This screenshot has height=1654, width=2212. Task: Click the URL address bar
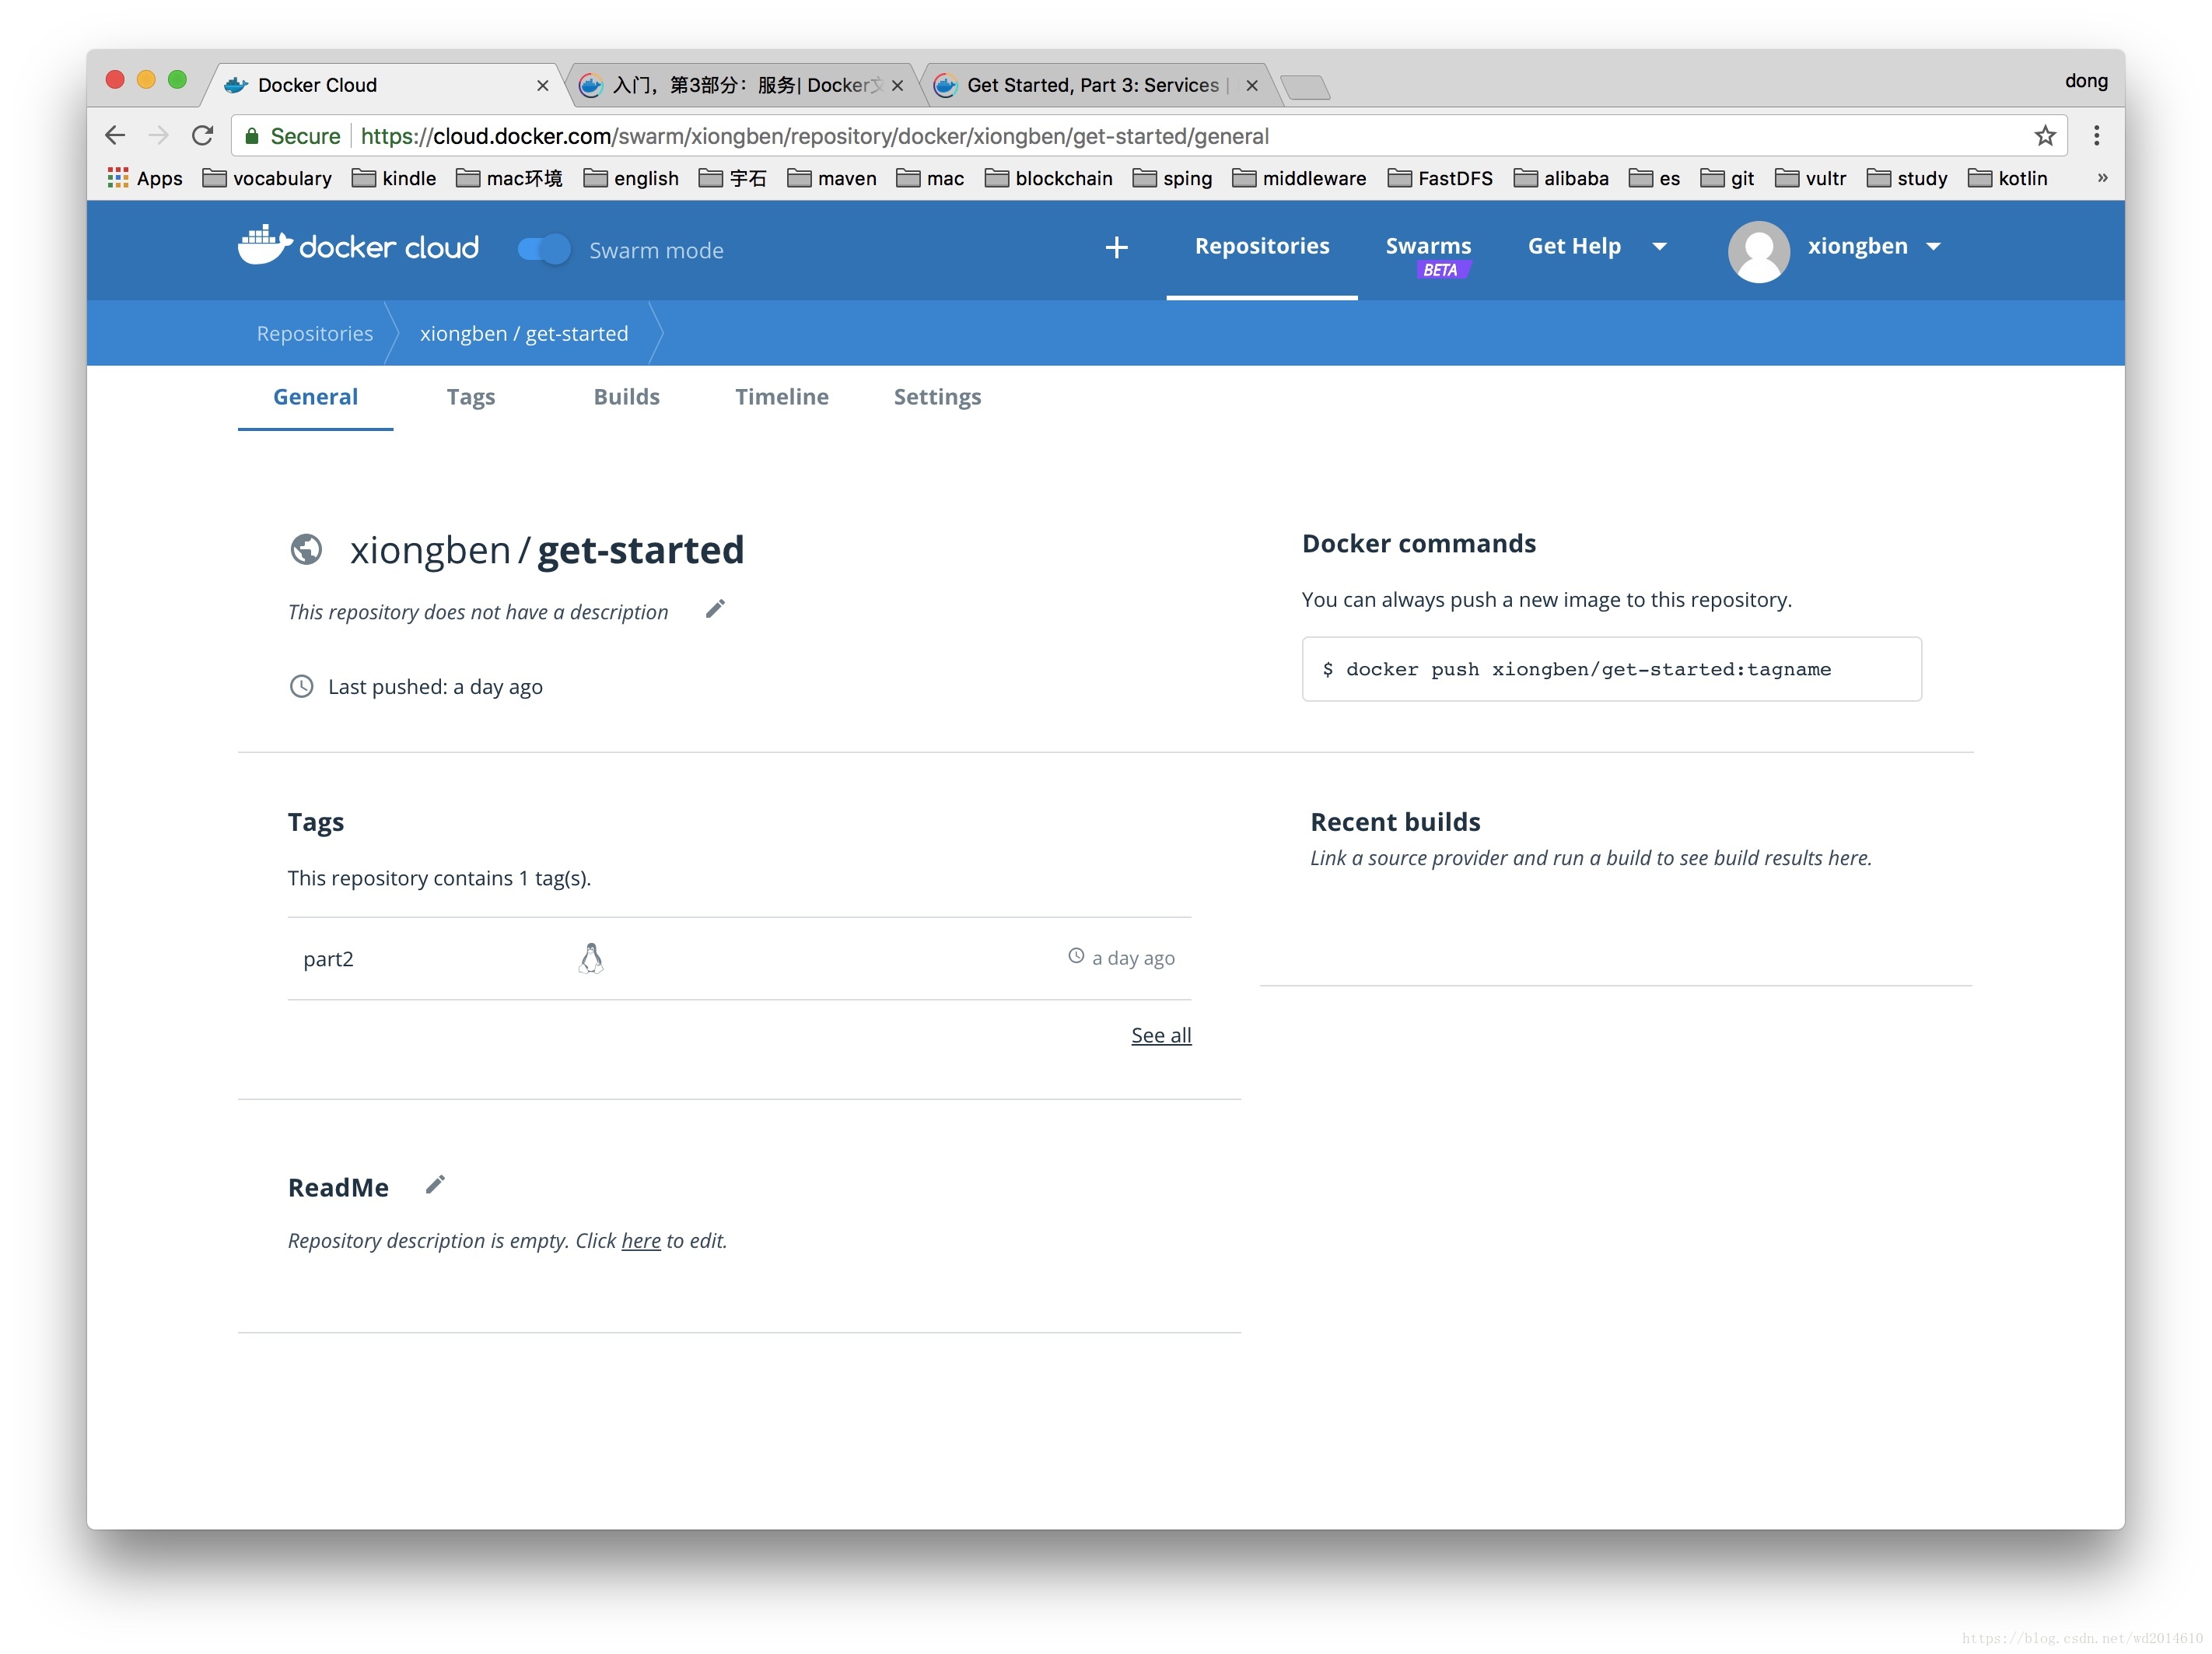click(1150, 136)
